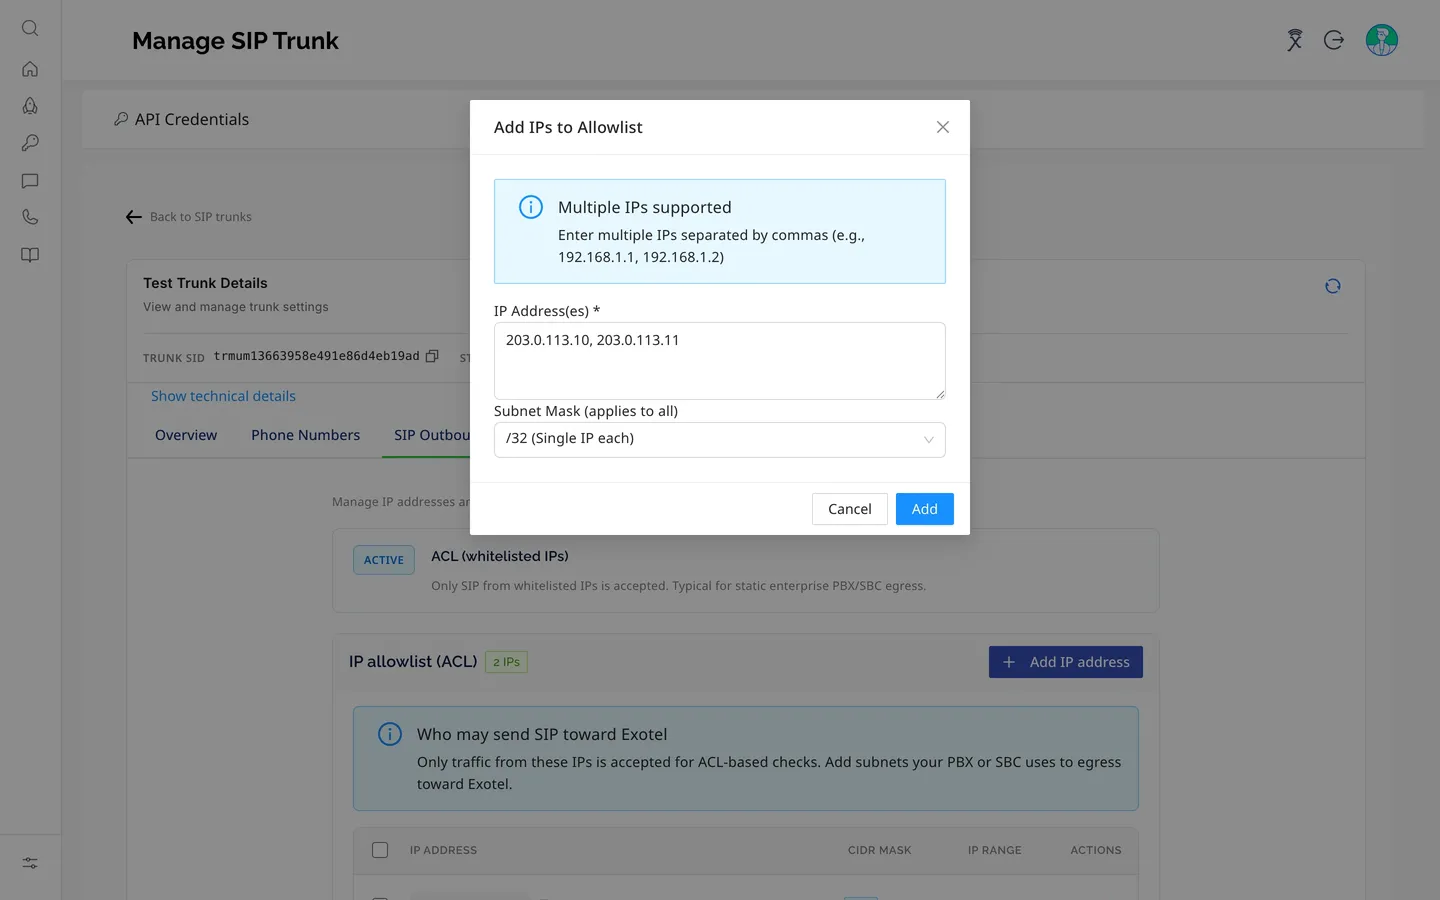The height and width of the screenshot is (900, 1440).
Task: Switch to the Phone Numbers tab
Action: tap(305, 435)
